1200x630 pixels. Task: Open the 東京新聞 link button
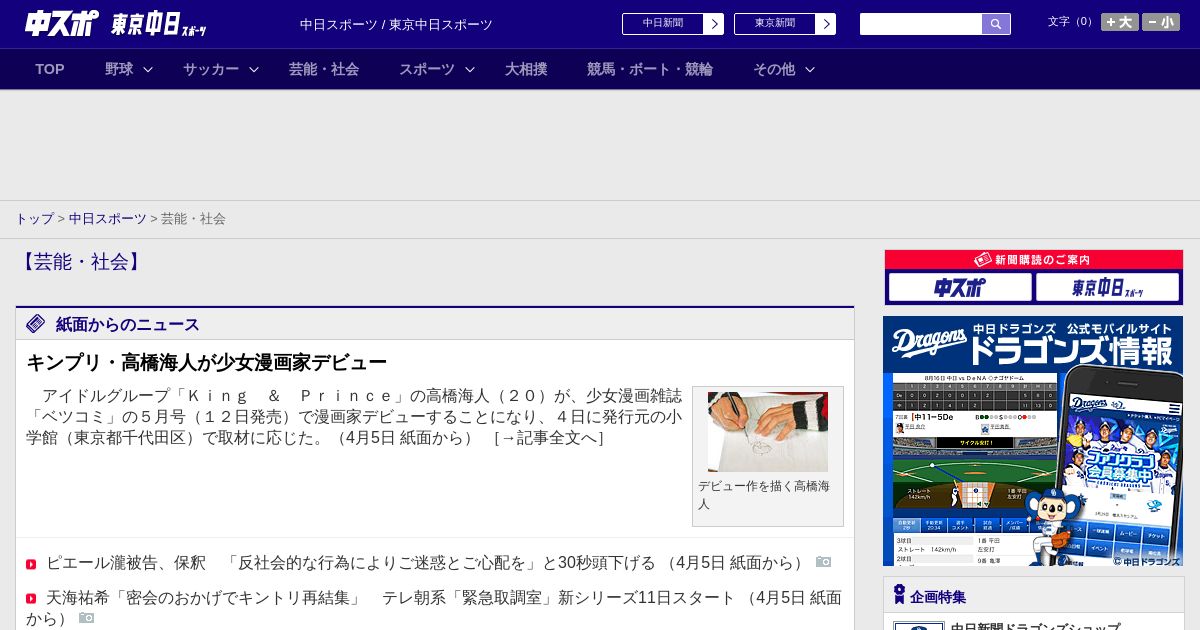(x=775, y=24)
